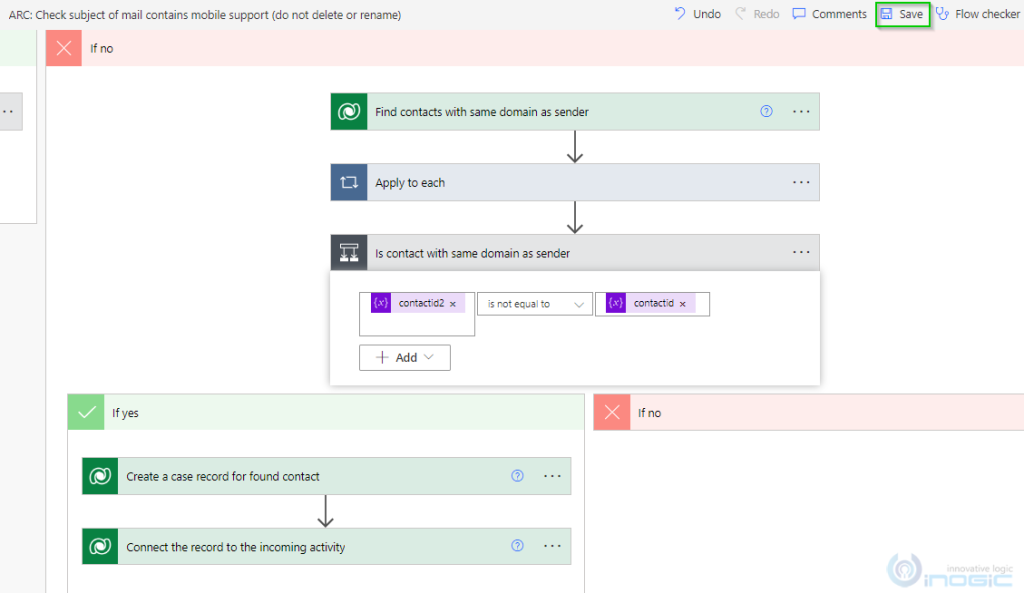
Task: Open the is not equal to operator dropdown
Action: tap(536, 303)
